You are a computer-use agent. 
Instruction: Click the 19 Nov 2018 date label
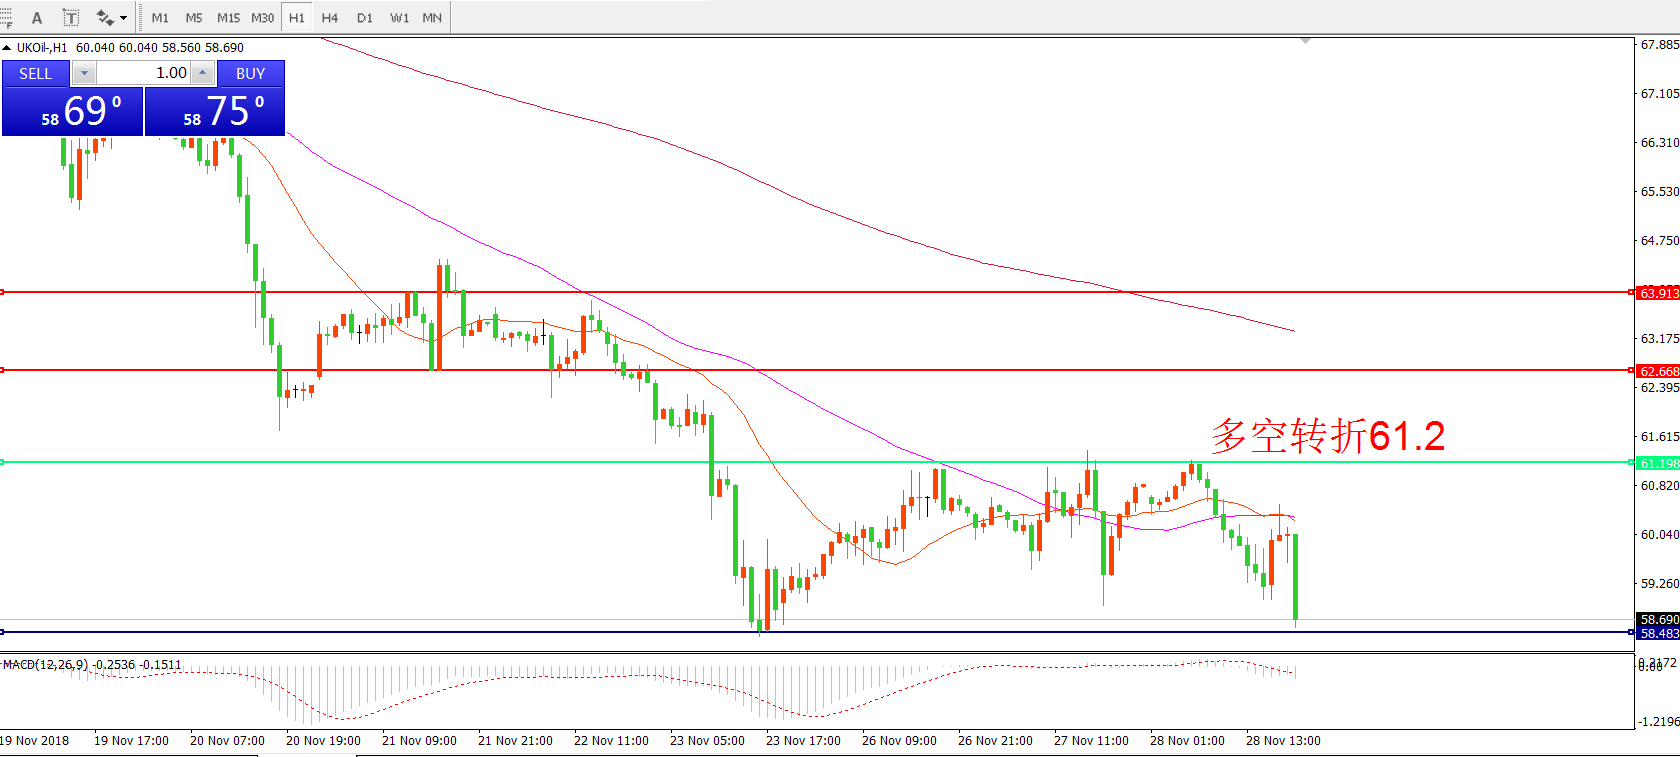tap(35, 741)
